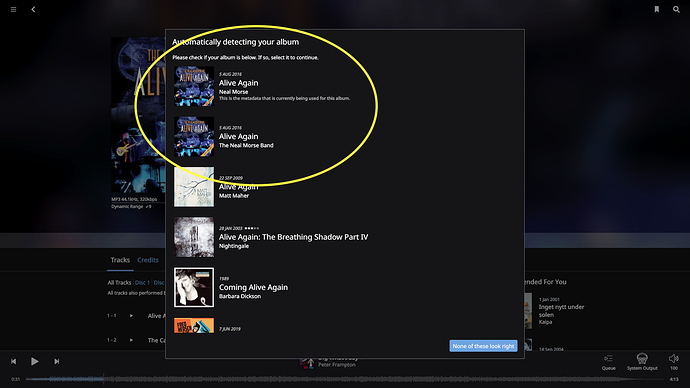Viewport: 690px width, 388px height.
Task: Open Inget nytt under solen recommendation
Action: pos(561,311)
